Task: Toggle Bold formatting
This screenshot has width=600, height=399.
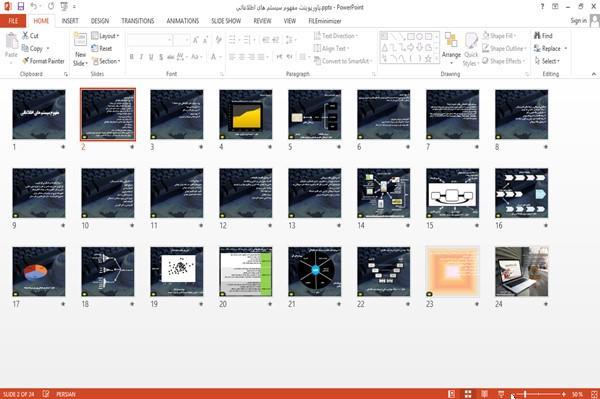Action: pyautogui.click(x=132, y=57)
